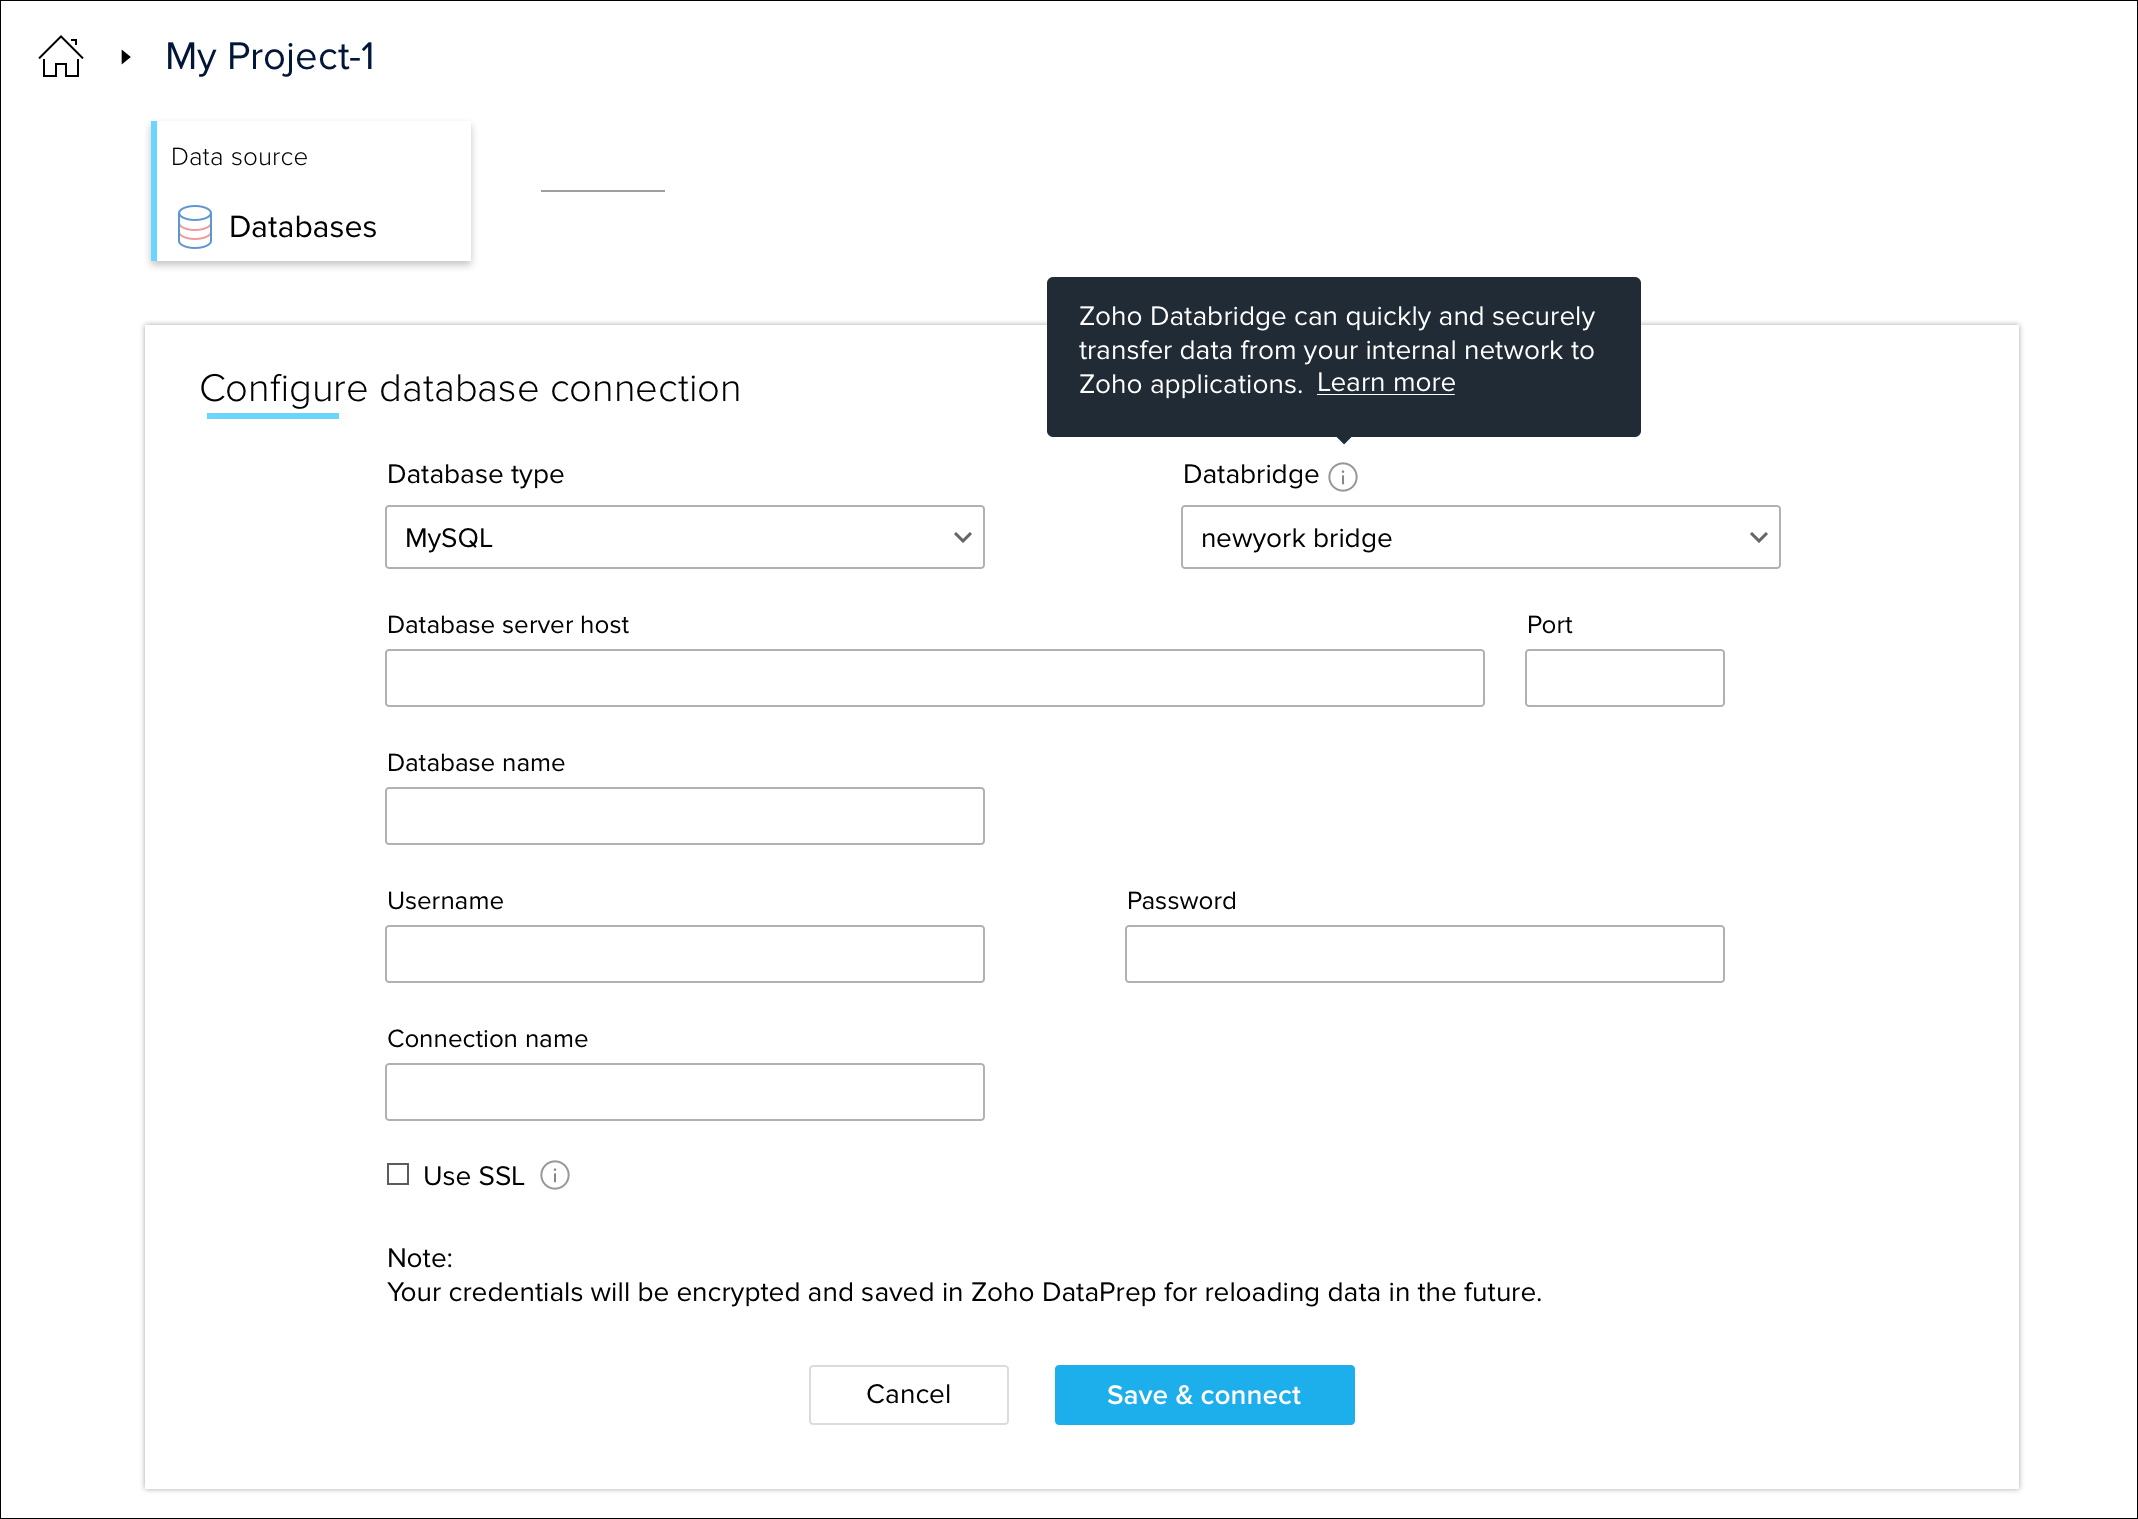Viewport: 2138px width, 1519px height.
Task: Focus the Database server host field
Action: point(934,678)
